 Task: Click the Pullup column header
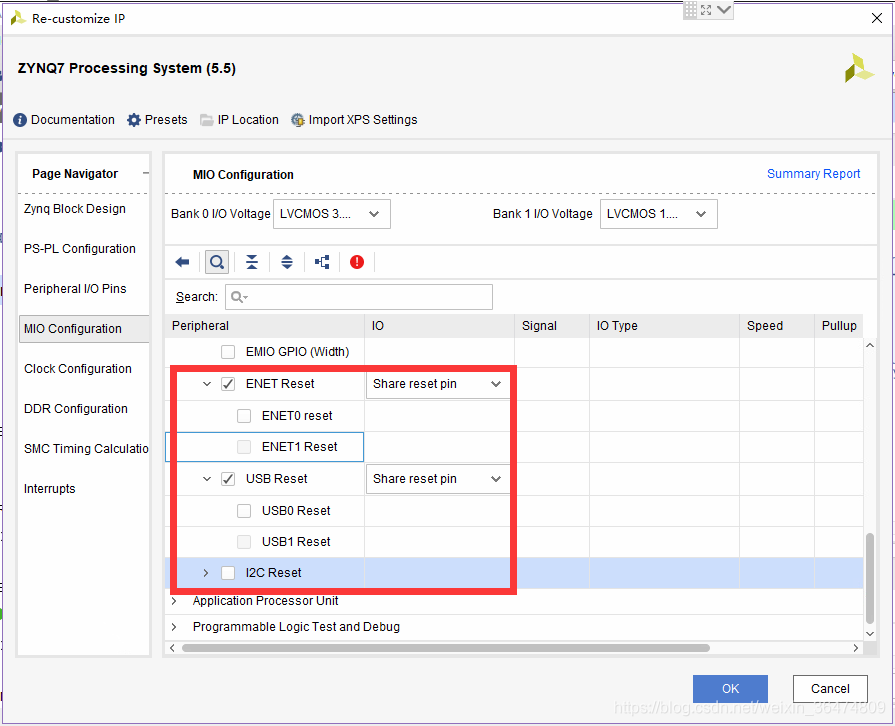(839, 326)
